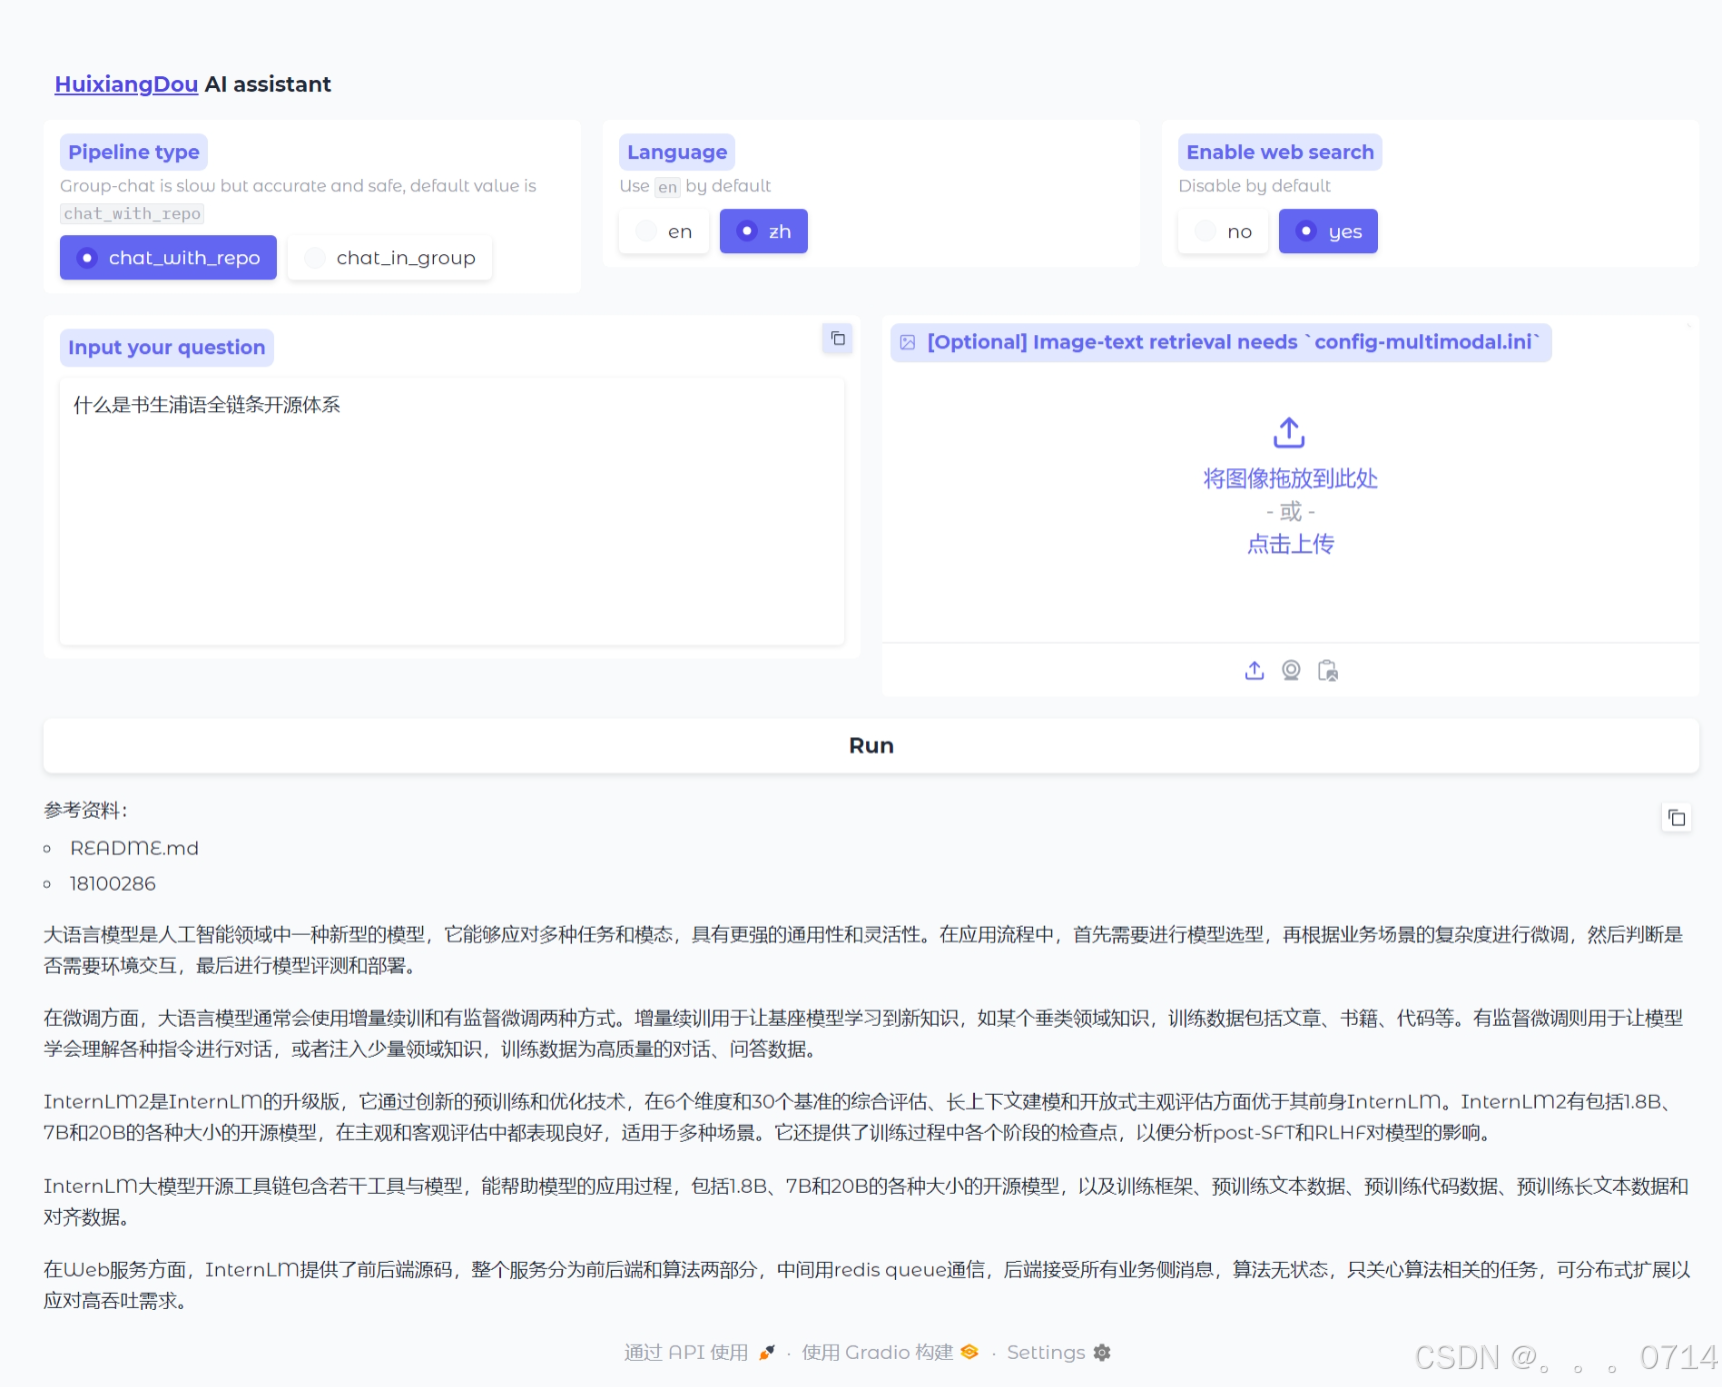Click the upload arrow in image drop zone
The height and width of the screenshot is (1387, 1722).
[1289, 432]
